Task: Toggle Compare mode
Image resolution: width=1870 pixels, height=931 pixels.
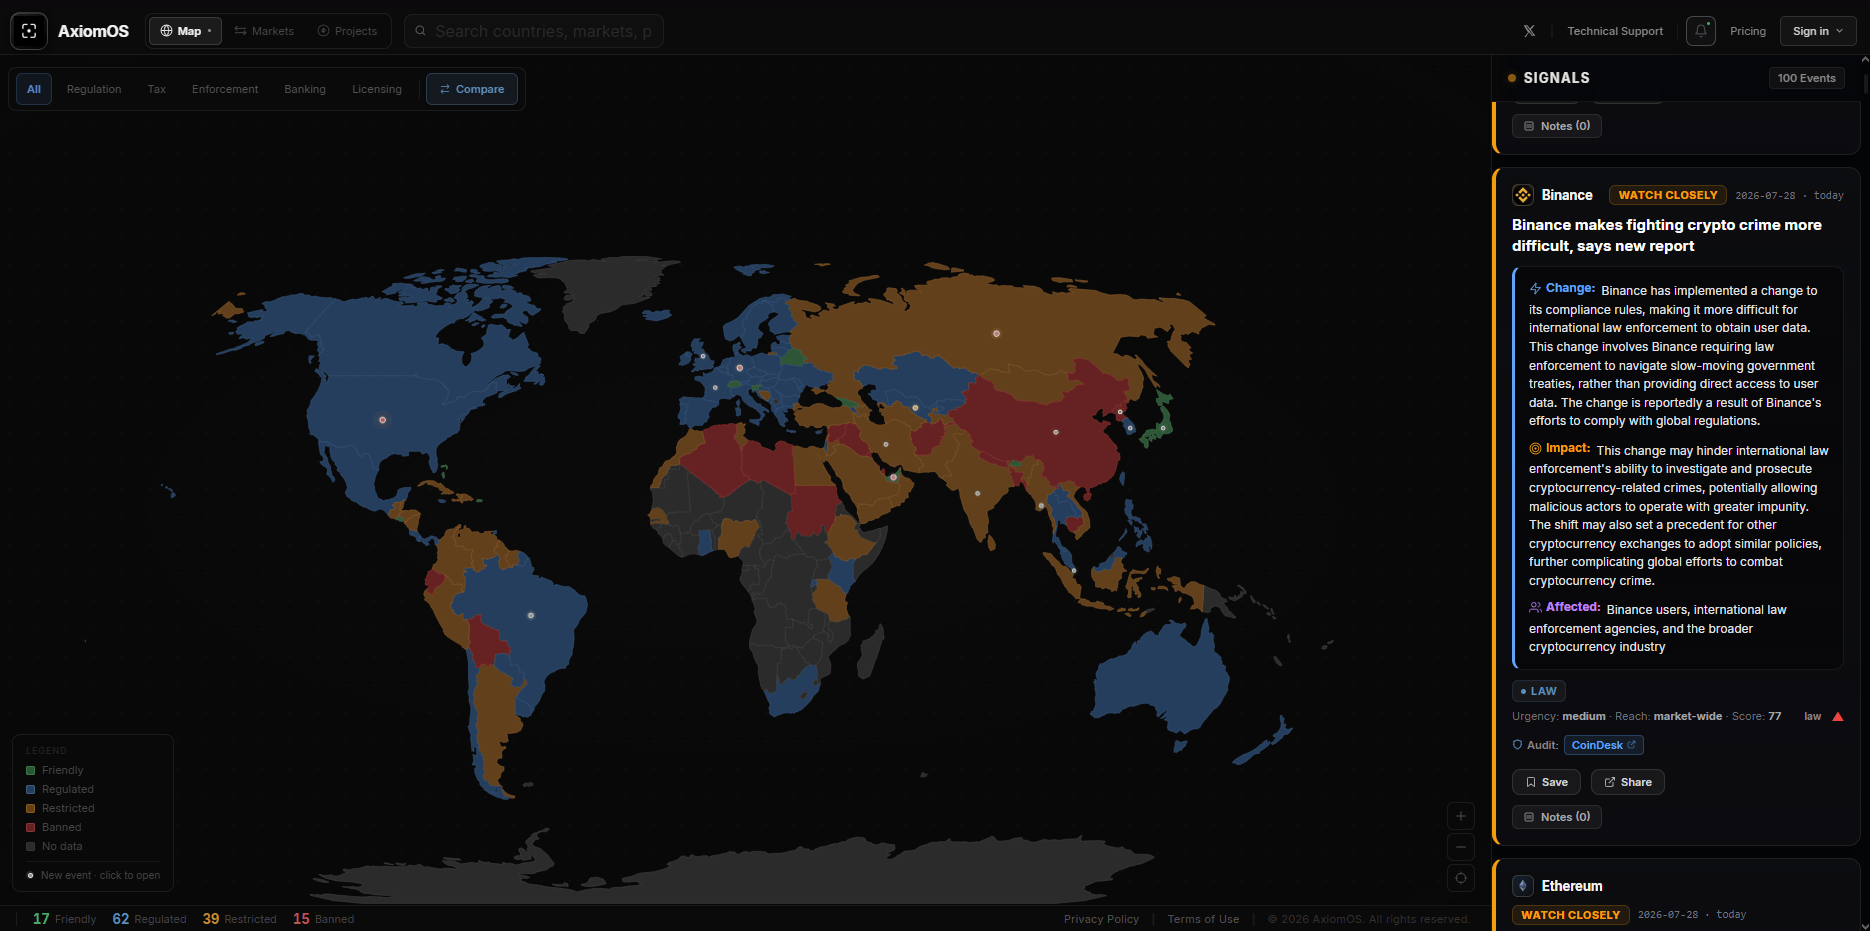Action: click(472, 89)
